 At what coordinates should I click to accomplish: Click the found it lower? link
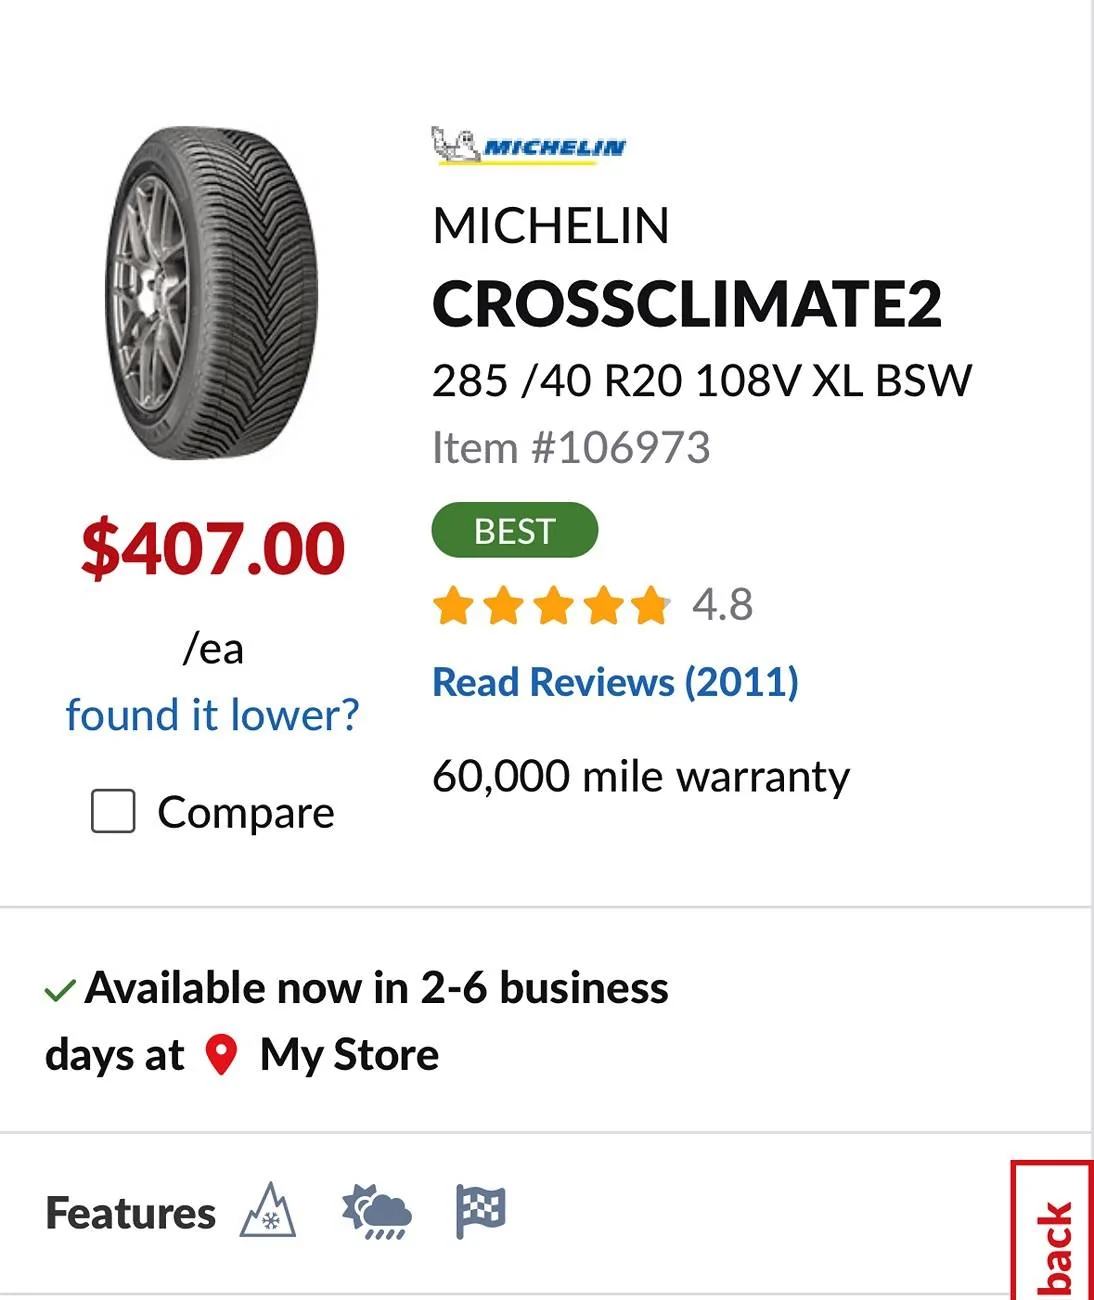[212, 715]
